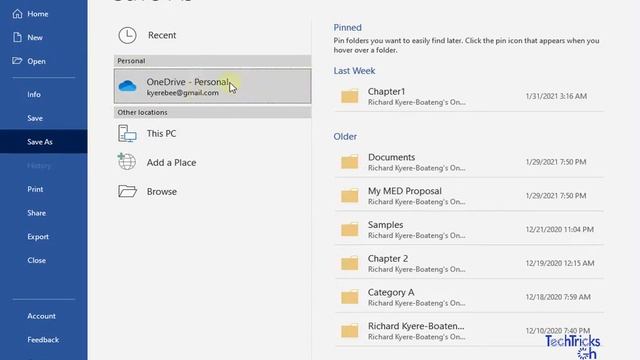Image resolution: width=640 pixels, height=360 pixels.
Task: Click the Open folder icon in sidebar
Action: click(x=17, y=61)
